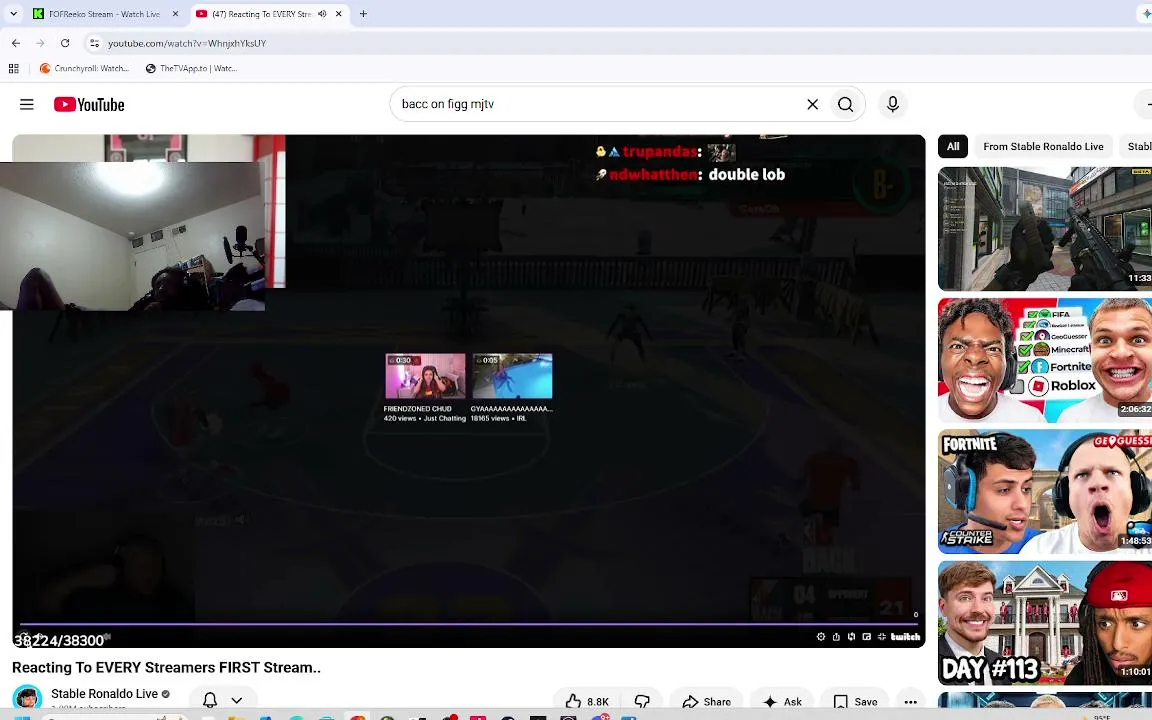This screenshot has width=1152, height=720.
Task: Open the TheTVApp.to bookmark
Action: point(191,68)
